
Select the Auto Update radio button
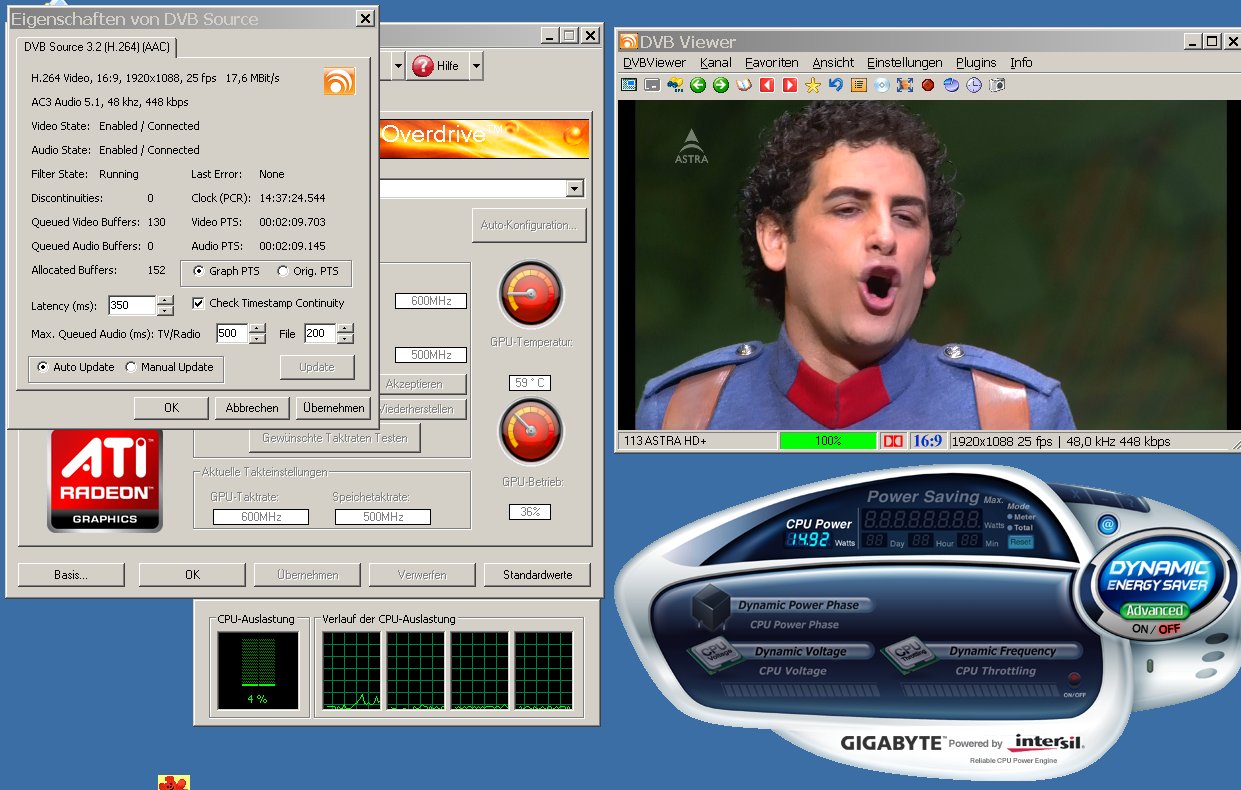(42, 367)
